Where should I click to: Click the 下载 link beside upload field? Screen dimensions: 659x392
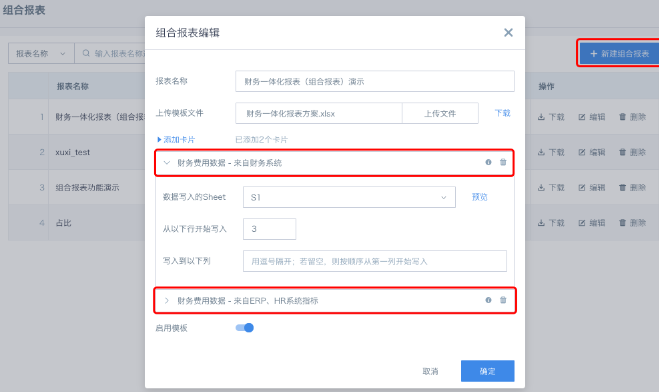pos(502,113)
